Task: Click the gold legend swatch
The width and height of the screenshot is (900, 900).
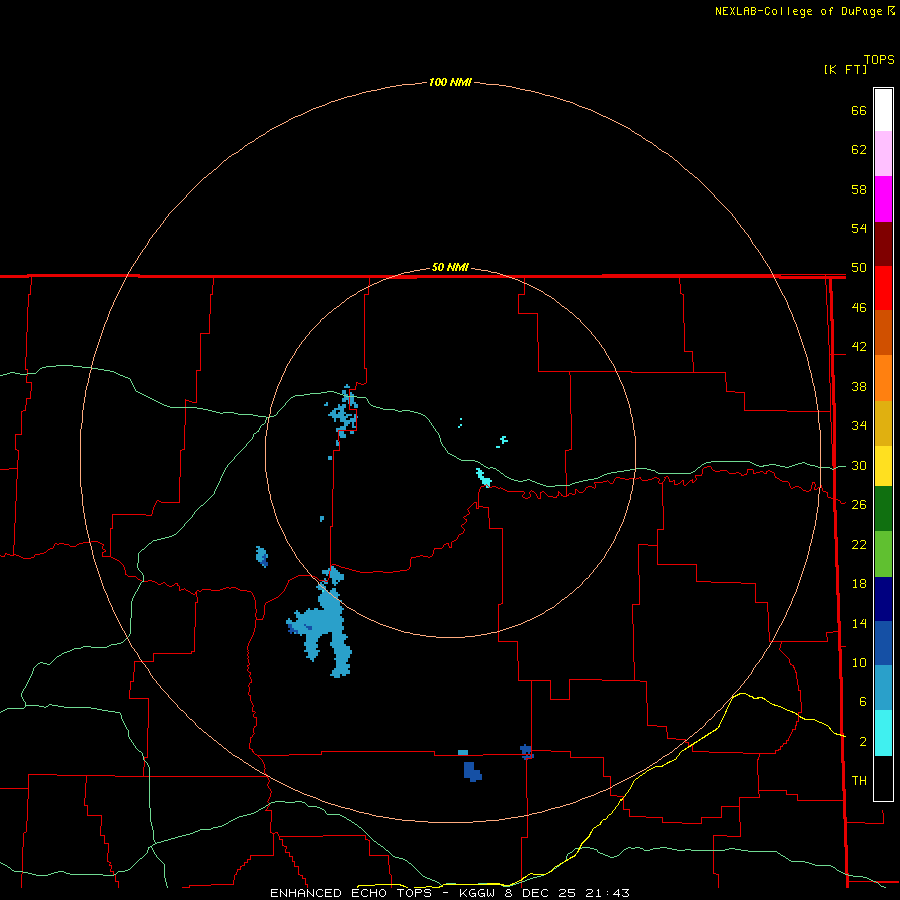Action: click(x=883, y=423)
